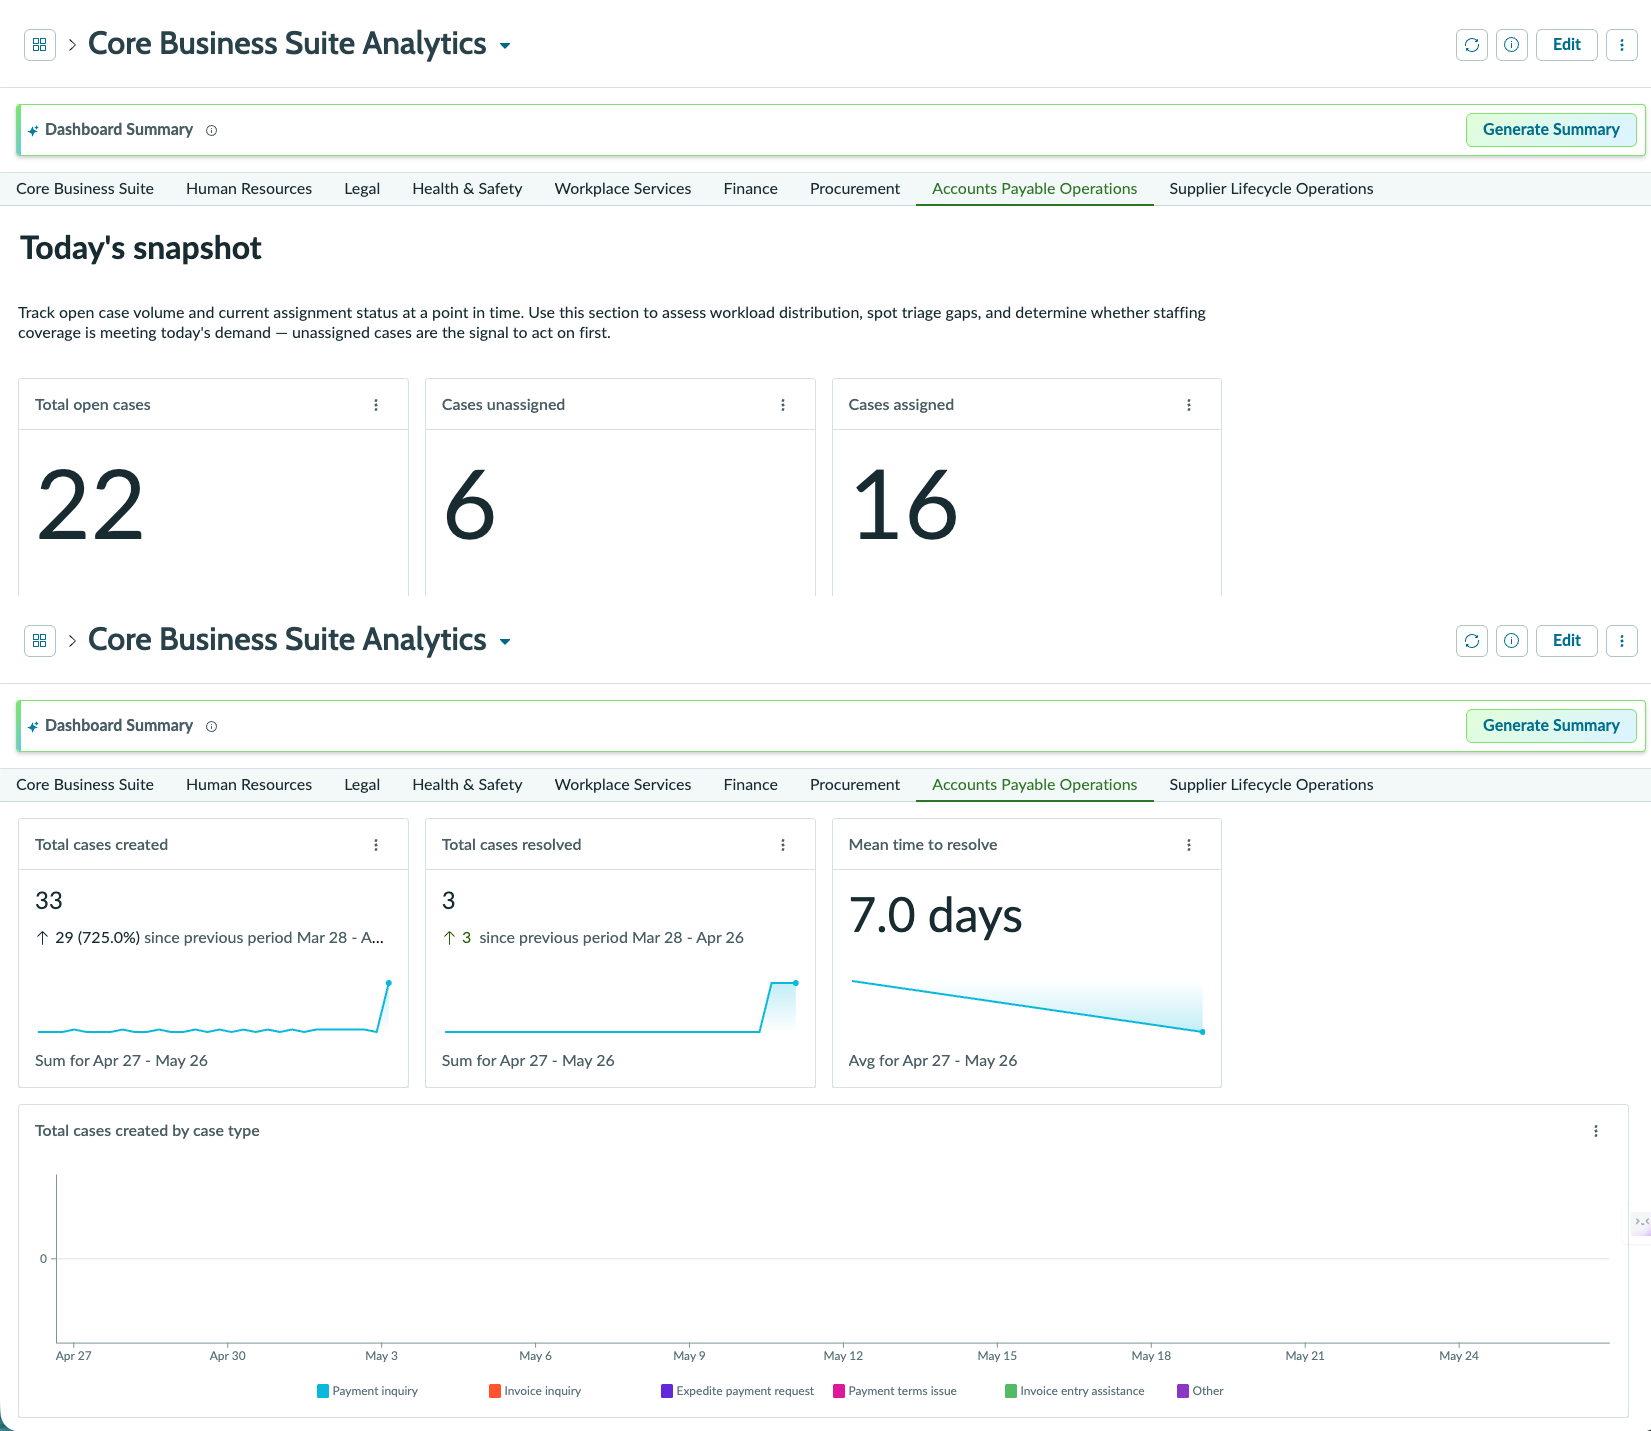This screenshot has width=1651, height=1431.
Task: Toggle the Payment terms issue legend swatch
Action: coord(839,1391)
